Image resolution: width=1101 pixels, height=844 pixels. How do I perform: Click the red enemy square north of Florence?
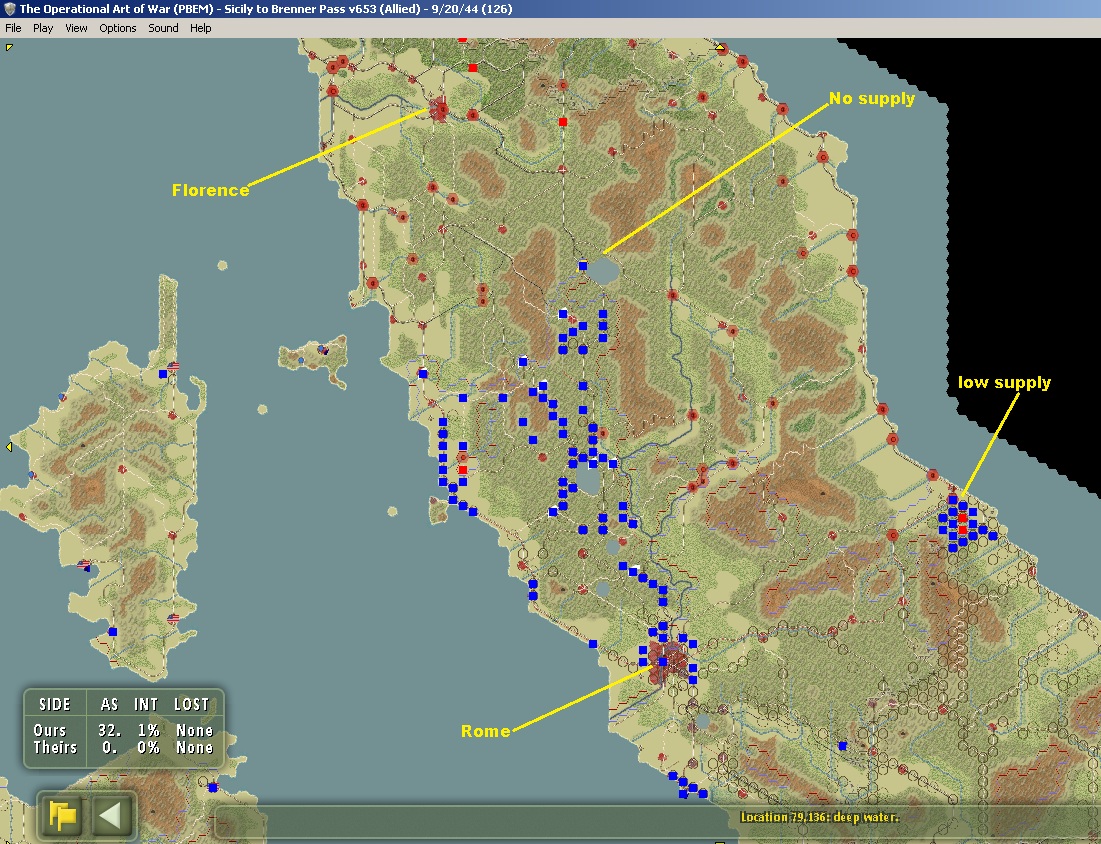pos(473,68)
